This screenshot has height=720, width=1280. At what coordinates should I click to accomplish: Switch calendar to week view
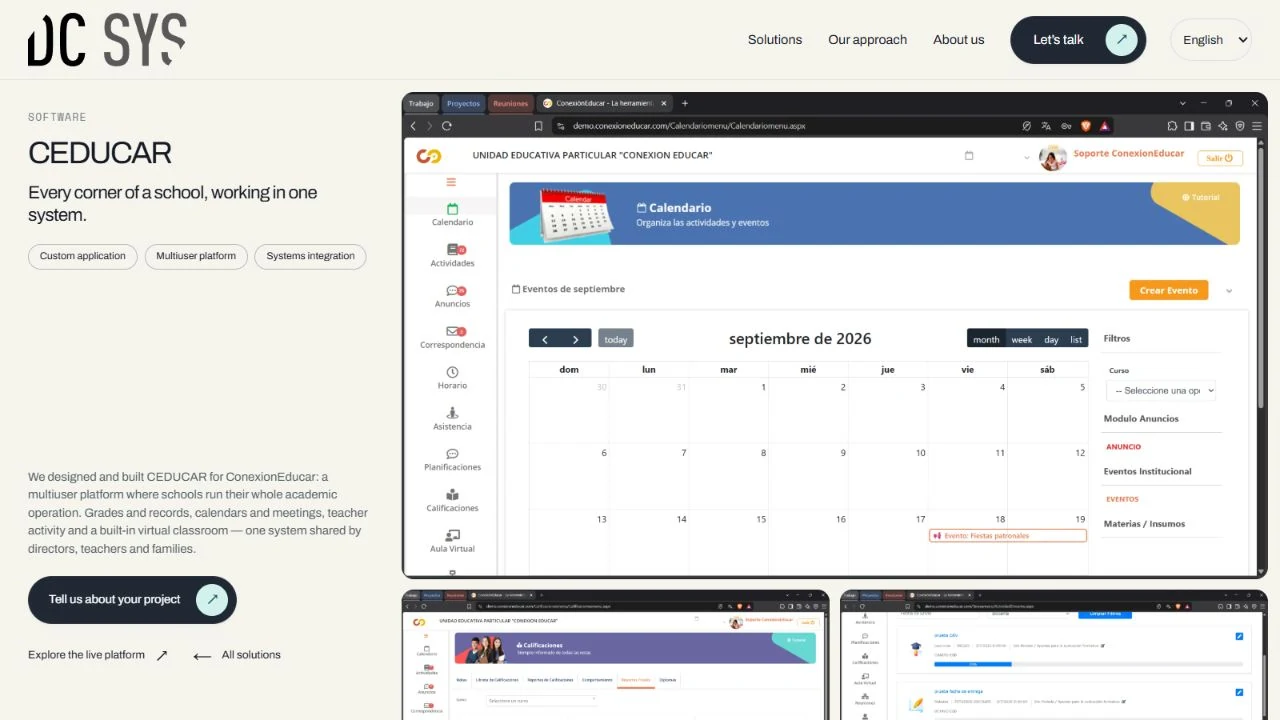[x=1022, y=339]
